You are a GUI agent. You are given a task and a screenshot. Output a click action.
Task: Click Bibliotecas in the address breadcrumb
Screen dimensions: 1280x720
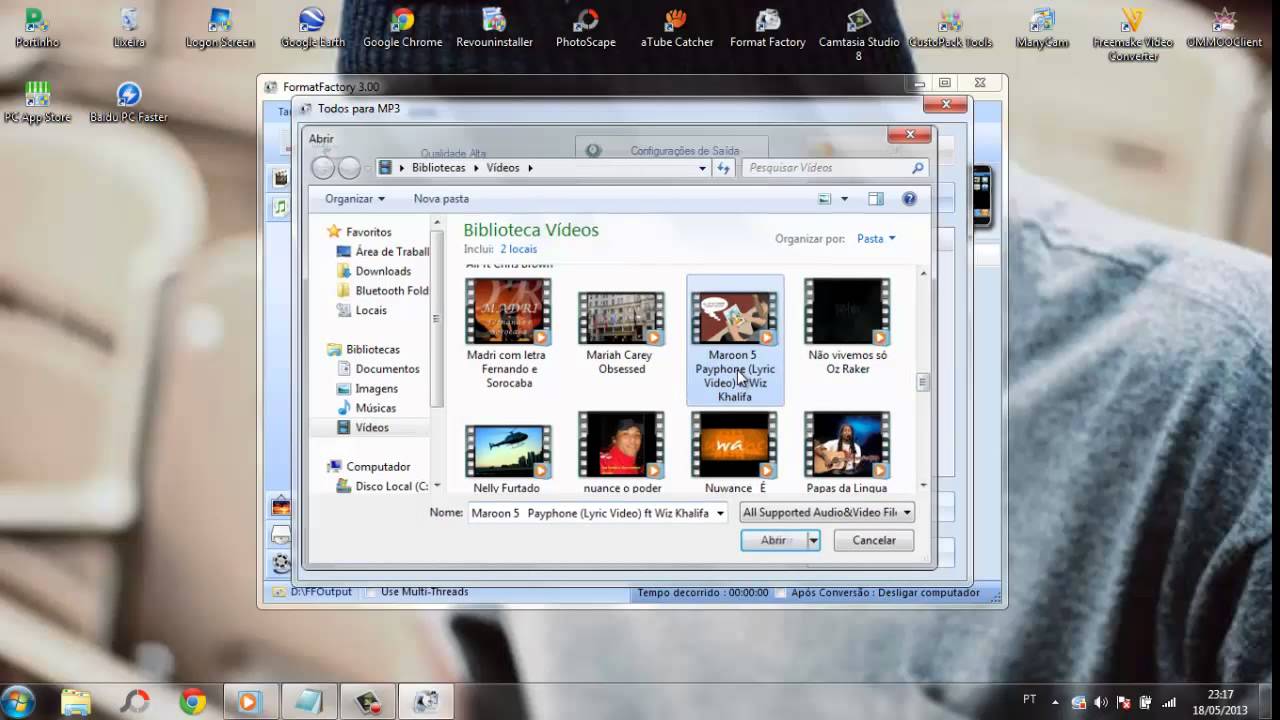(x=439, y=168)
